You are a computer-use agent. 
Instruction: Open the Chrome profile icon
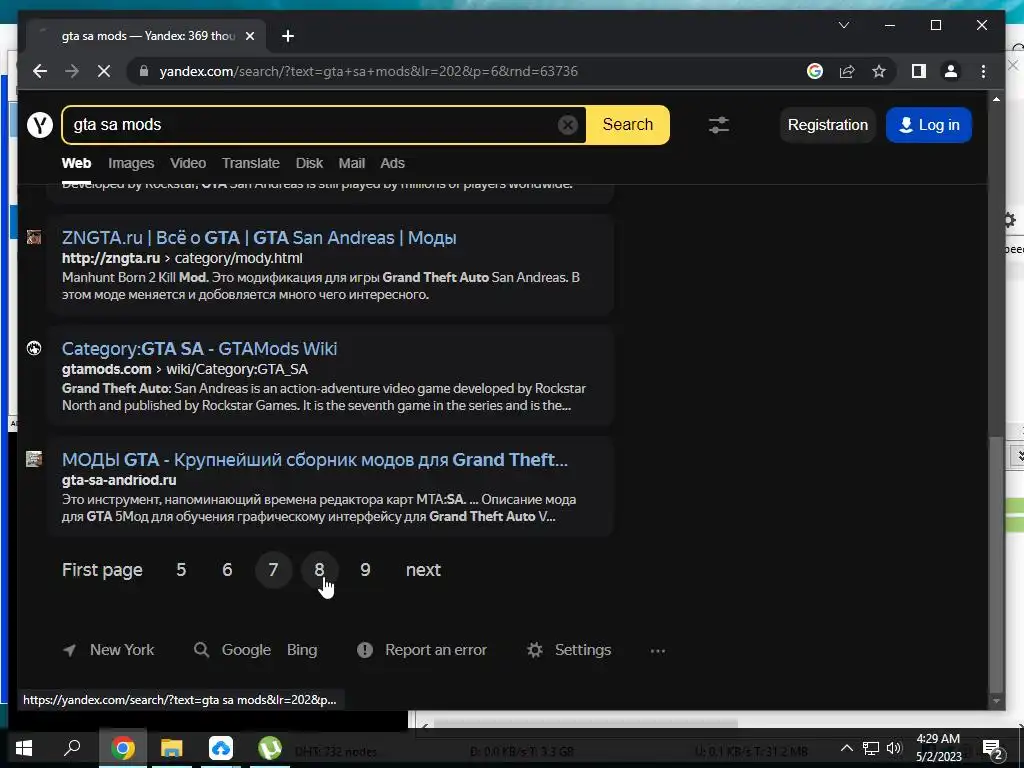click(x=951, y=71)
